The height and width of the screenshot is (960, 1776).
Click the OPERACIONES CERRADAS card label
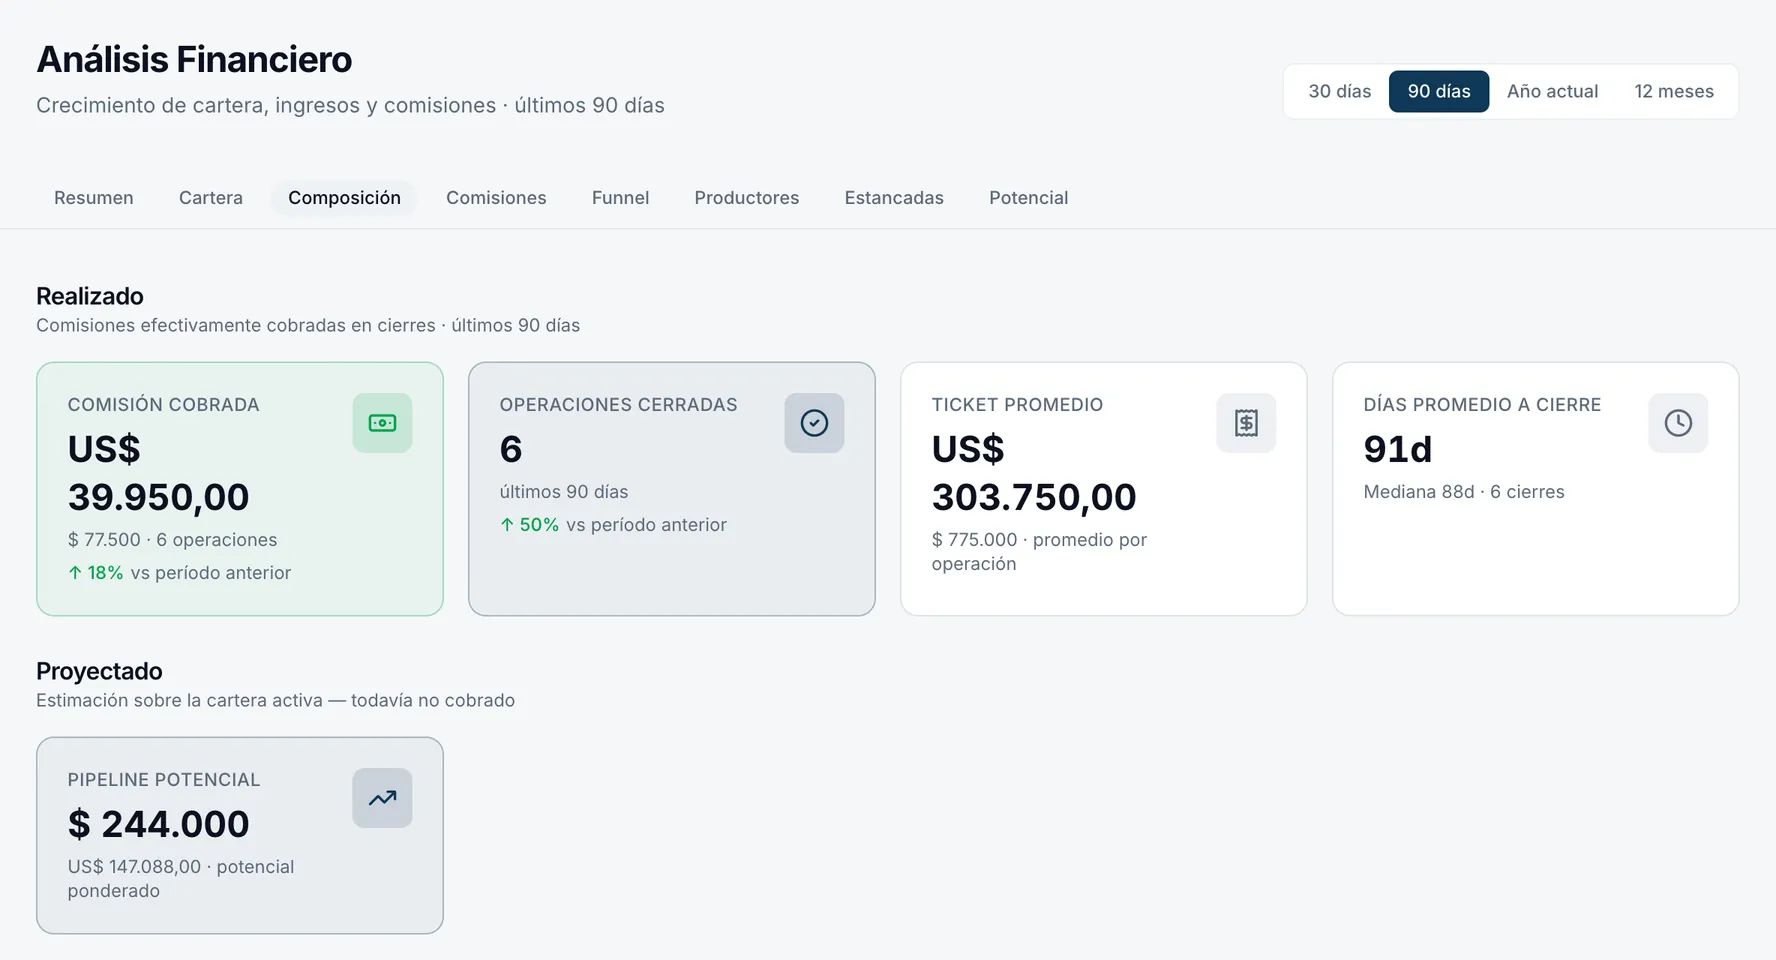click(618, 405)
